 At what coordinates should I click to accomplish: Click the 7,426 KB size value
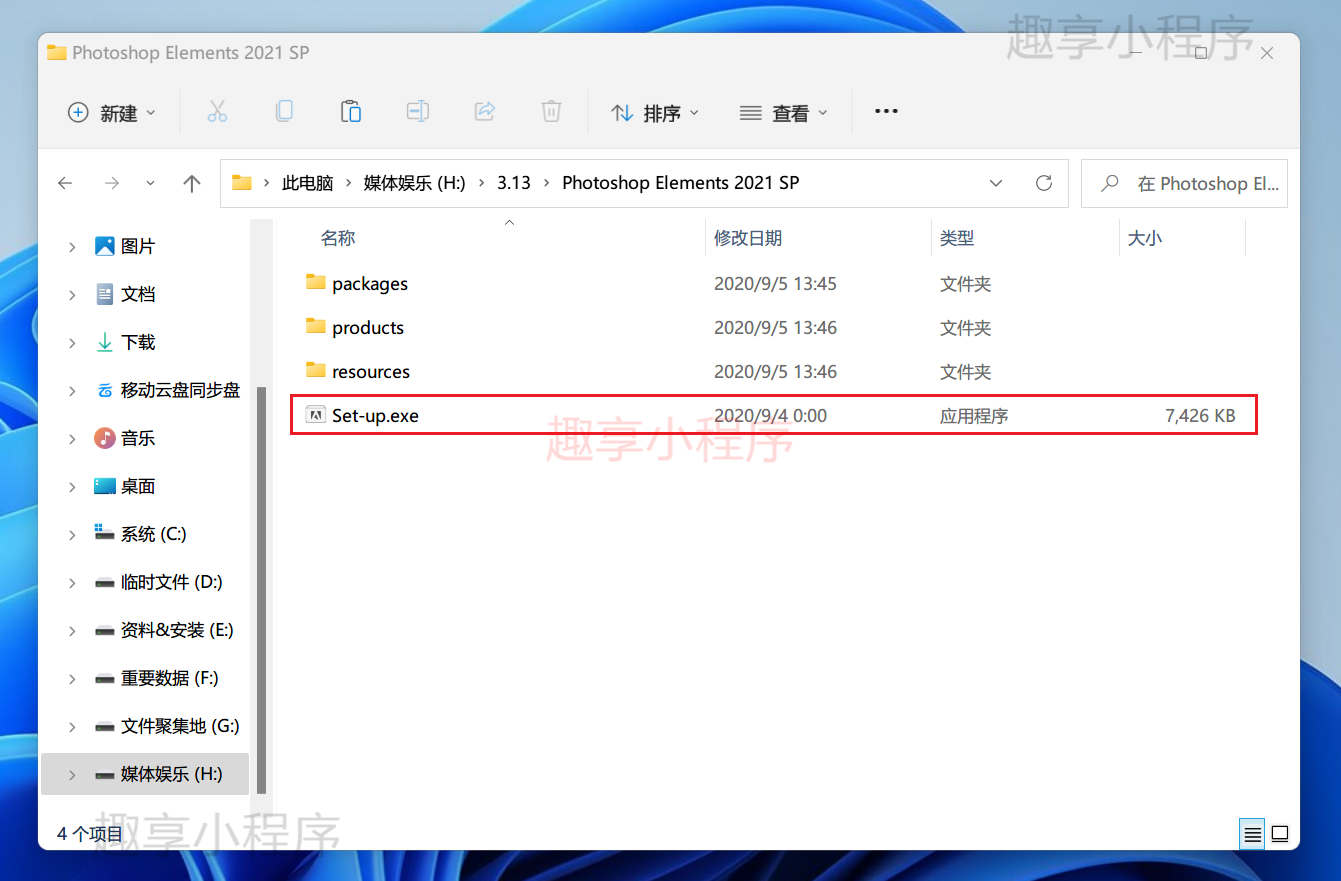[1200, 416]
